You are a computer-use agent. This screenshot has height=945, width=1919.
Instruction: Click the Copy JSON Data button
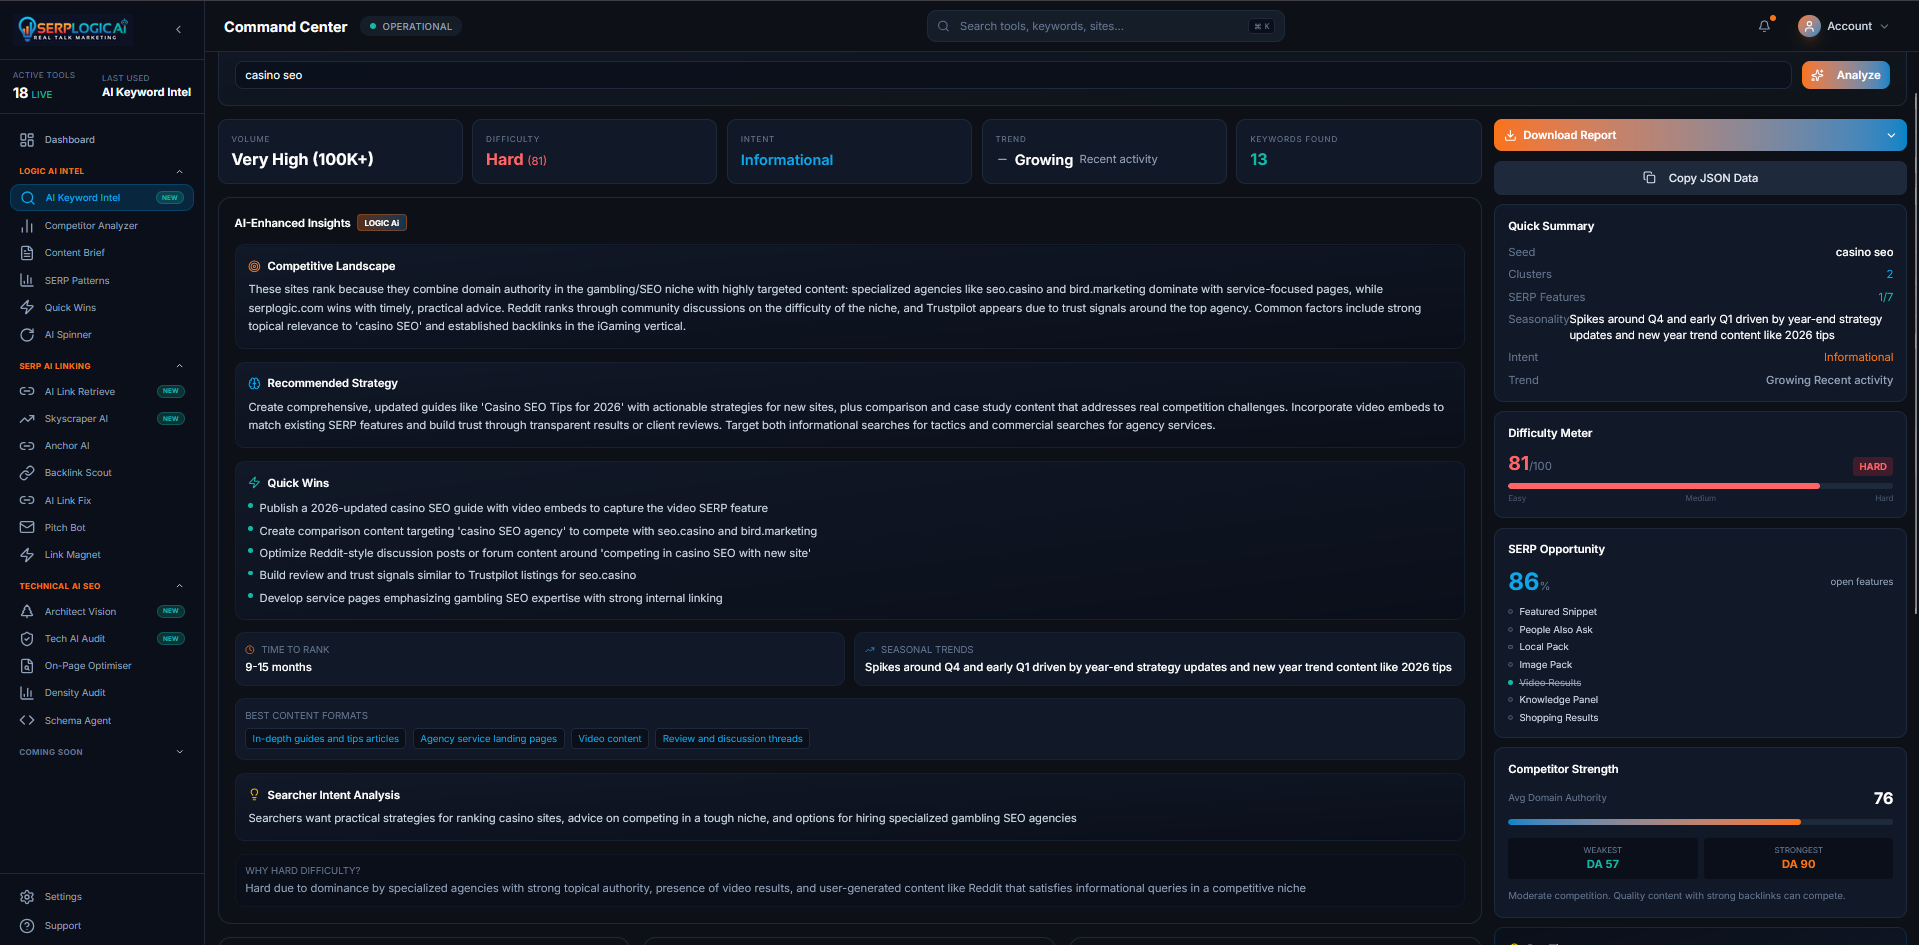coord(1700,178)
